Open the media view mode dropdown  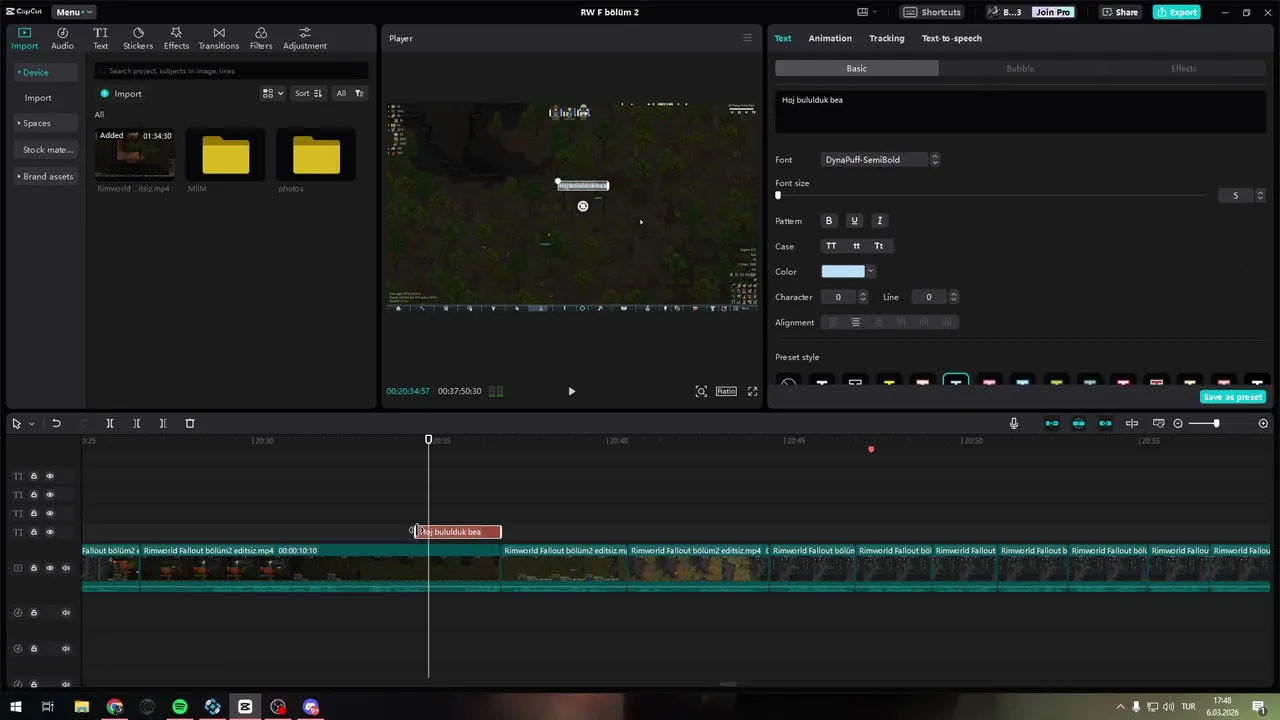272,93
